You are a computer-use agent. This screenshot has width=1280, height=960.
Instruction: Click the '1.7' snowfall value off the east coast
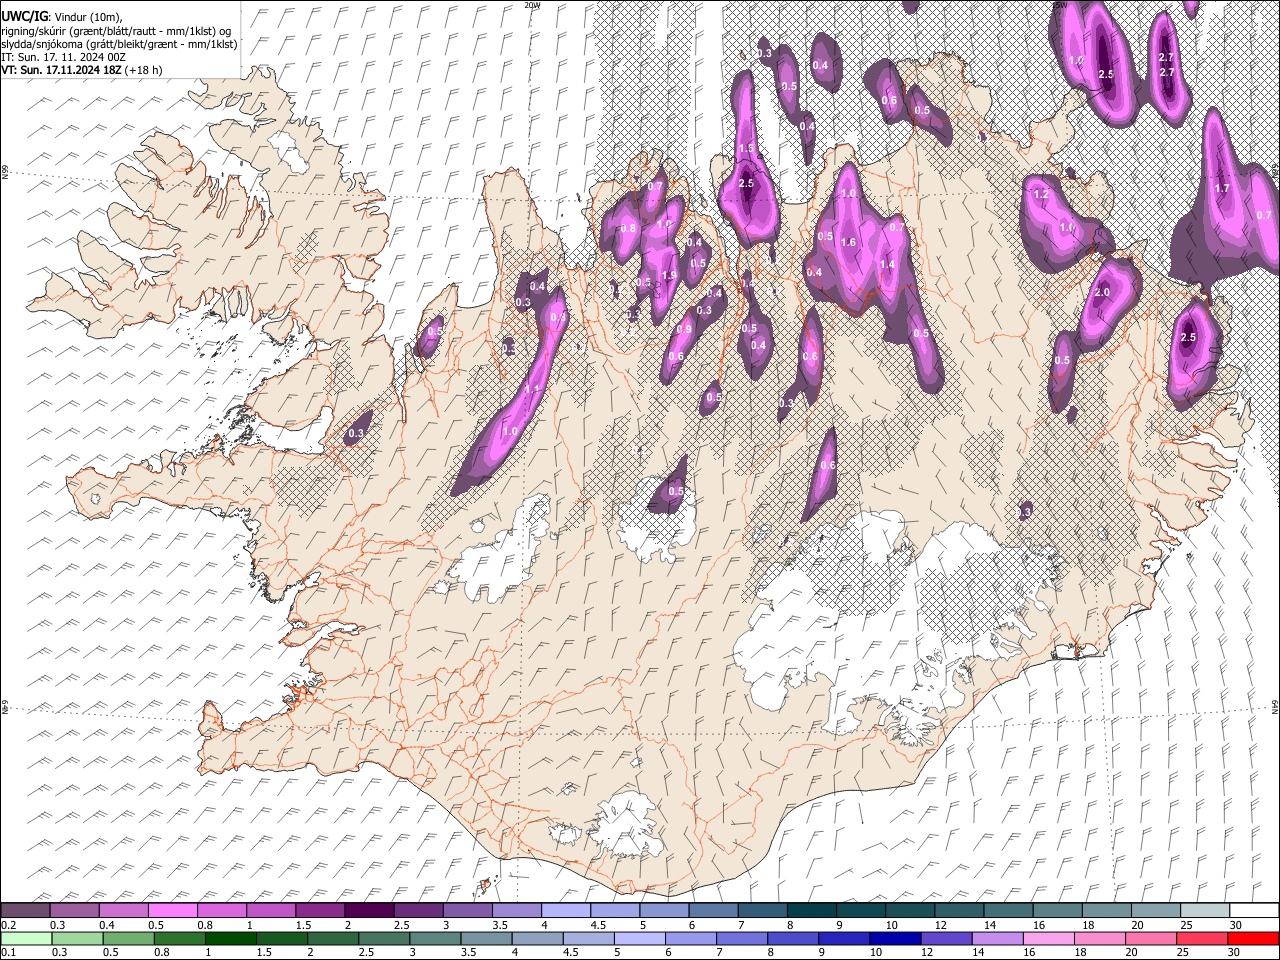tap(1221, 188)
